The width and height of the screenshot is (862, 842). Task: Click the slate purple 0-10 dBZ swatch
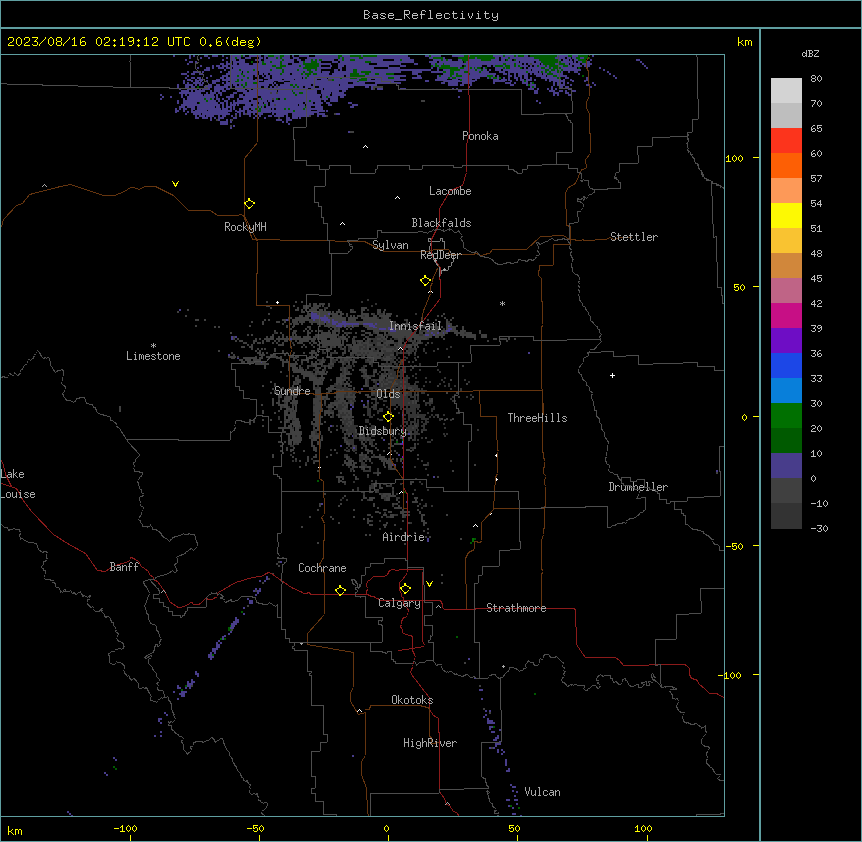(786, 466)
